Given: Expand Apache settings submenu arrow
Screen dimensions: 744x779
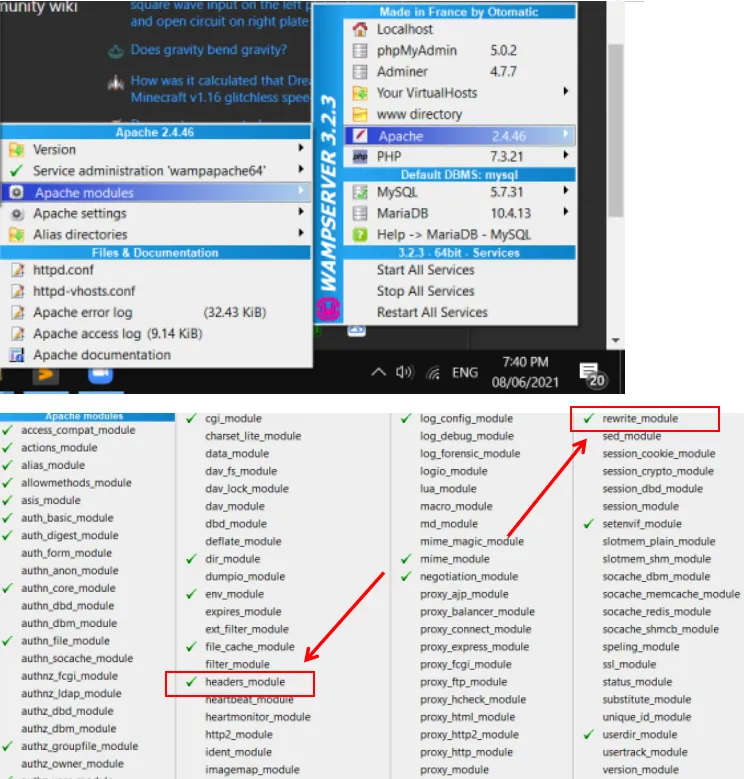Looking at the screenshot, I should pos(300,212).
